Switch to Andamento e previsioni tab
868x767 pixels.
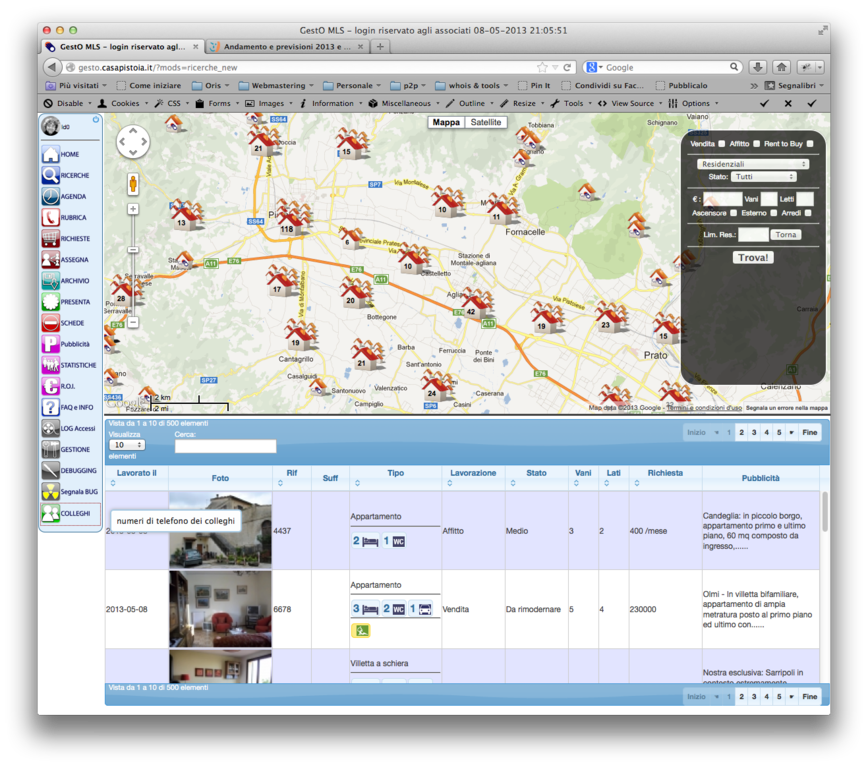(287, 46)
